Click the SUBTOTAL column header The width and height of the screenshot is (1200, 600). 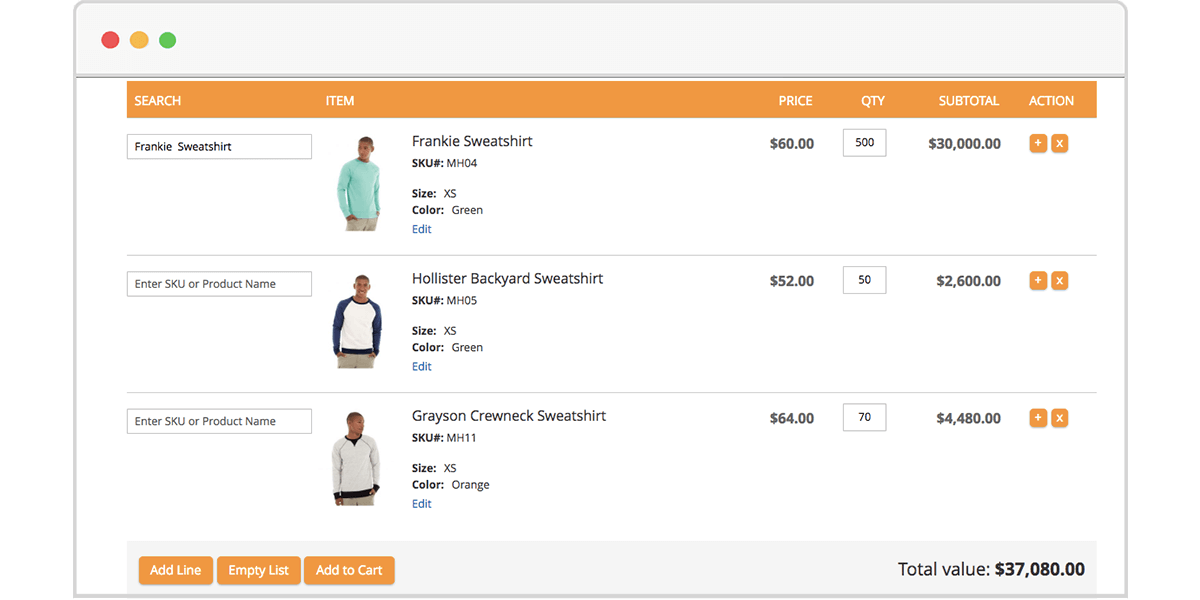[x=968, y=100]
